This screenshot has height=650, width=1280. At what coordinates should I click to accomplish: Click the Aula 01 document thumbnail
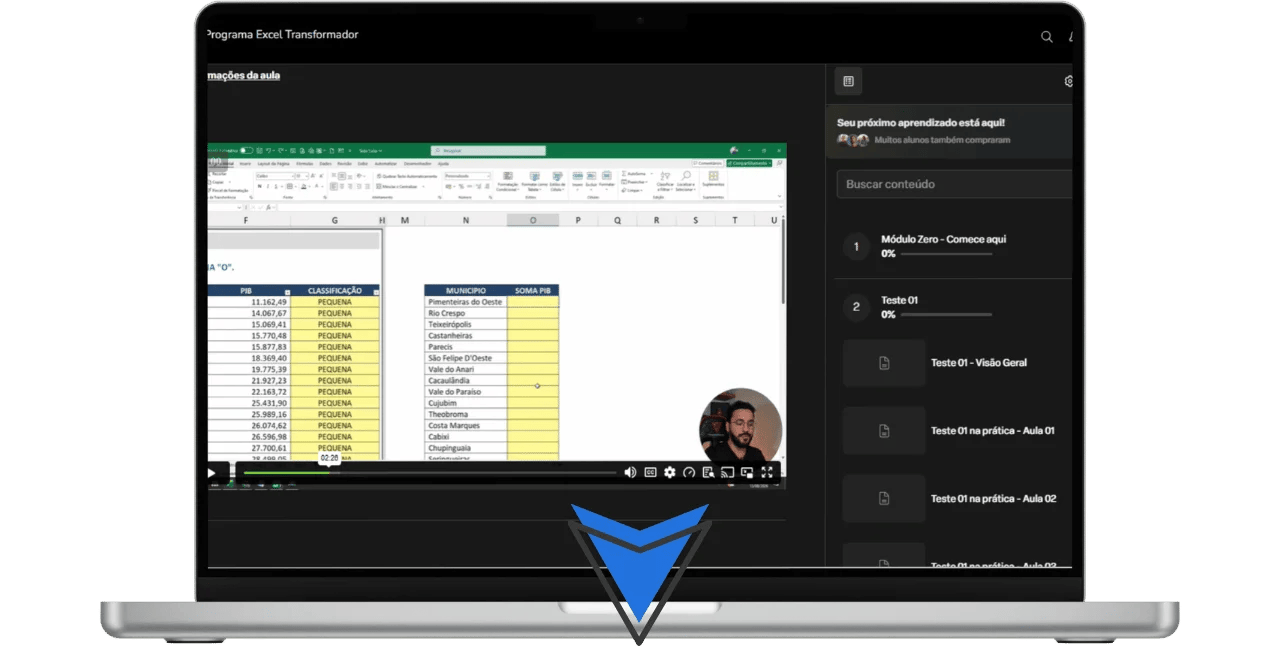click(884, 431)
